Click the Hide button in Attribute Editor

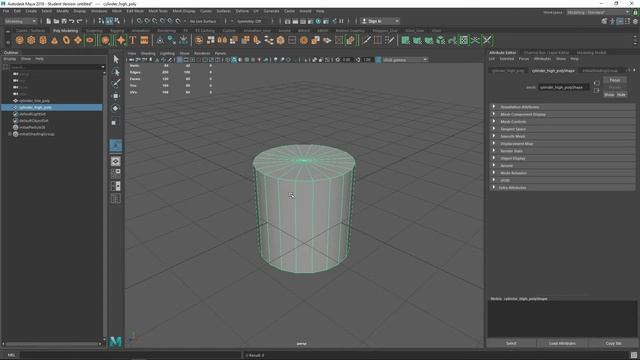tap(621, 95)
